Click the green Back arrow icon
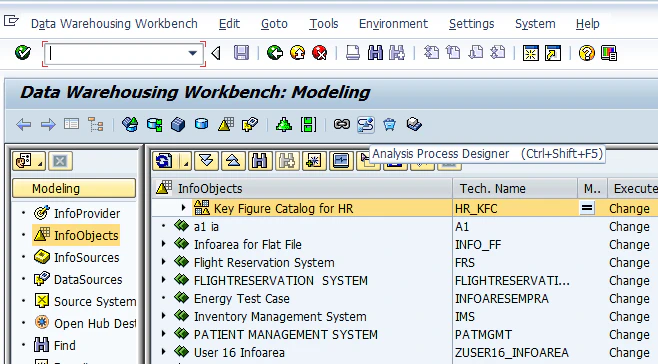 pyautogui.click(x=275, y=53)
